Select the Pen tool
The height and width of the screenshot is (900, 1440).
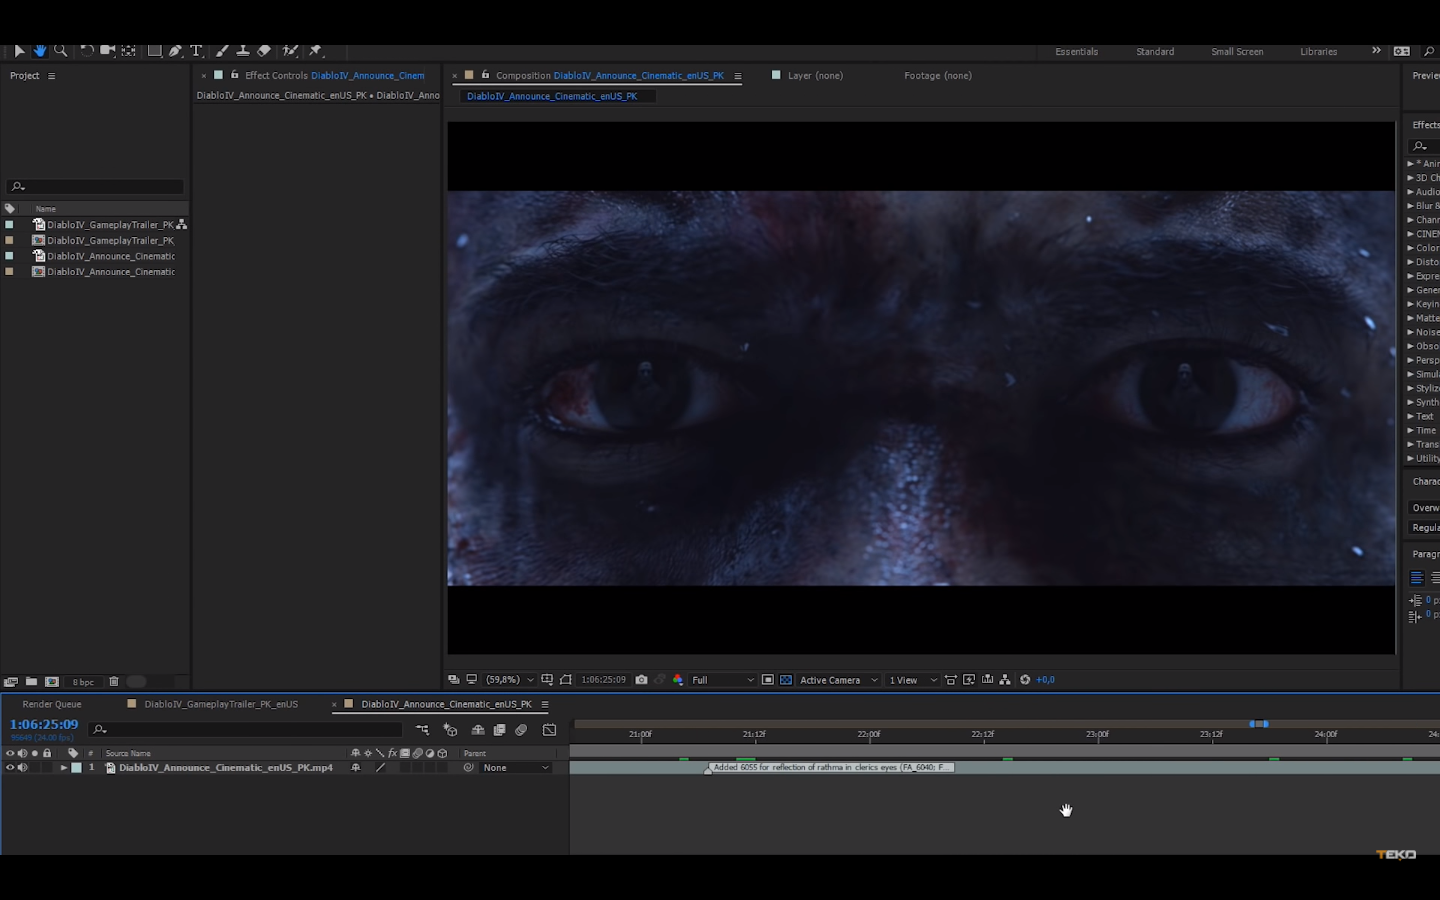(x=175, y=51)
